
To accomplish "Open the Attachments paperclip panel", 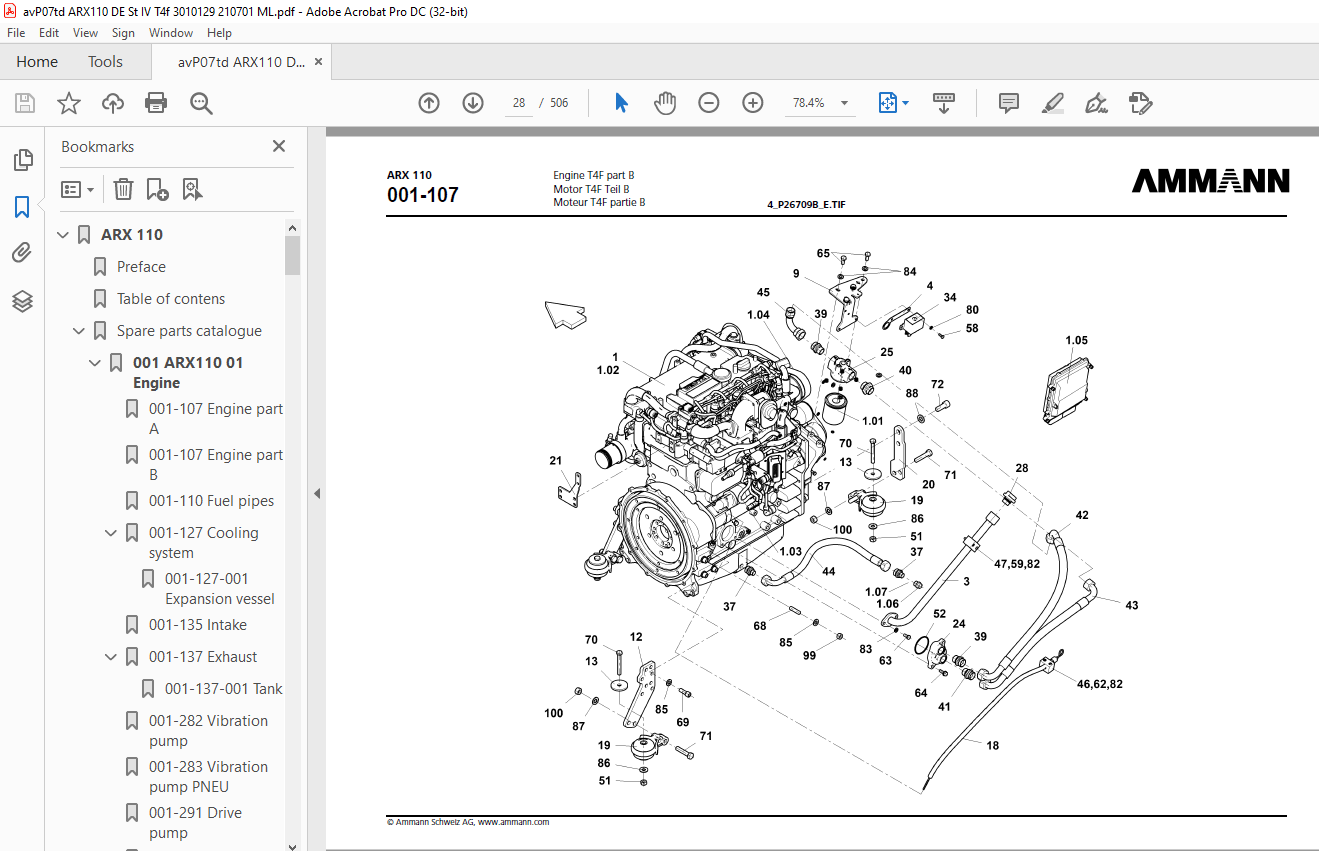I will click(22, 253).
